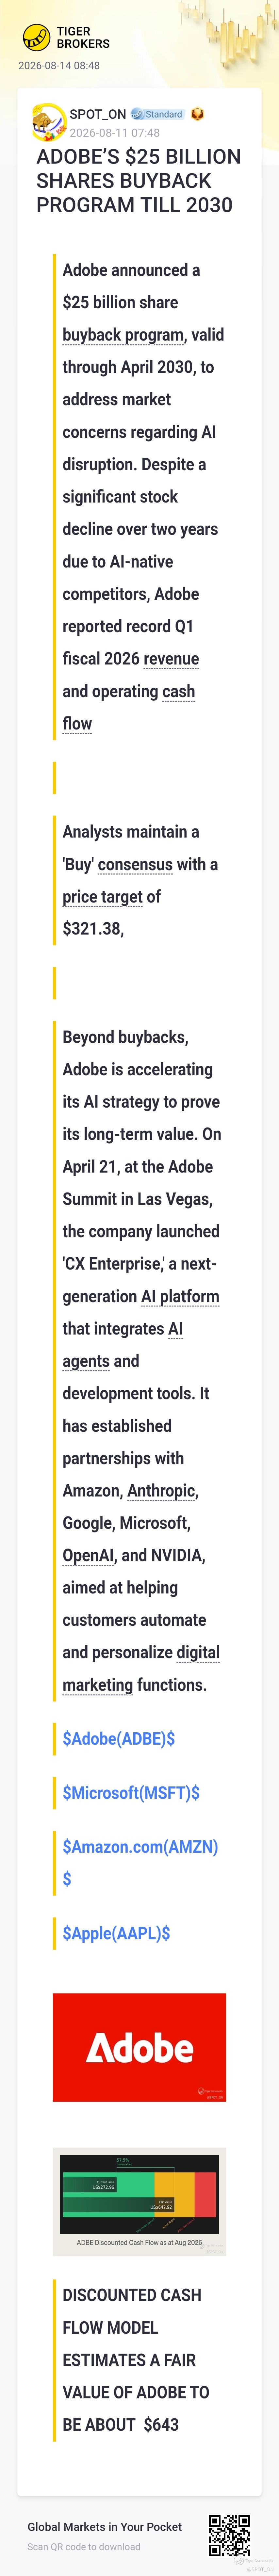Click the post title about Adobe buyback
The width and height of the screenshot is (279, 2576).
pos(139,181)
